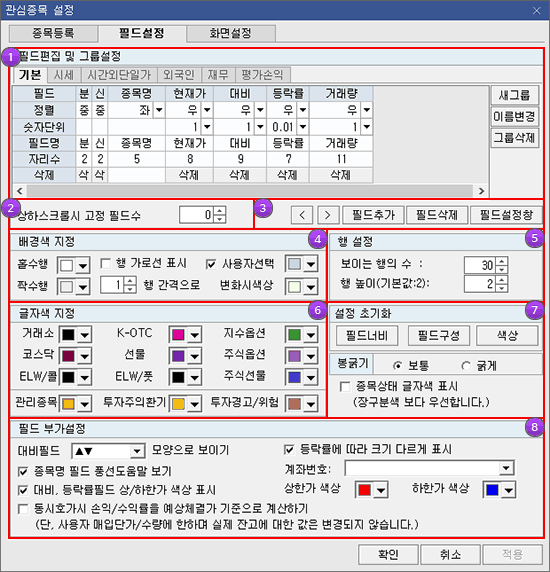Click the 새그룹 button

click(x=514, y=96)
